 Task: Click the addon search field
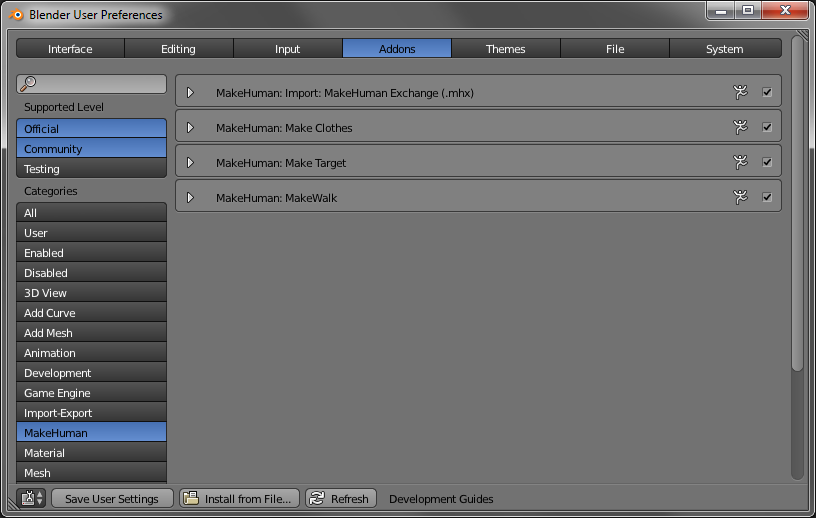(x=92, y=83)
